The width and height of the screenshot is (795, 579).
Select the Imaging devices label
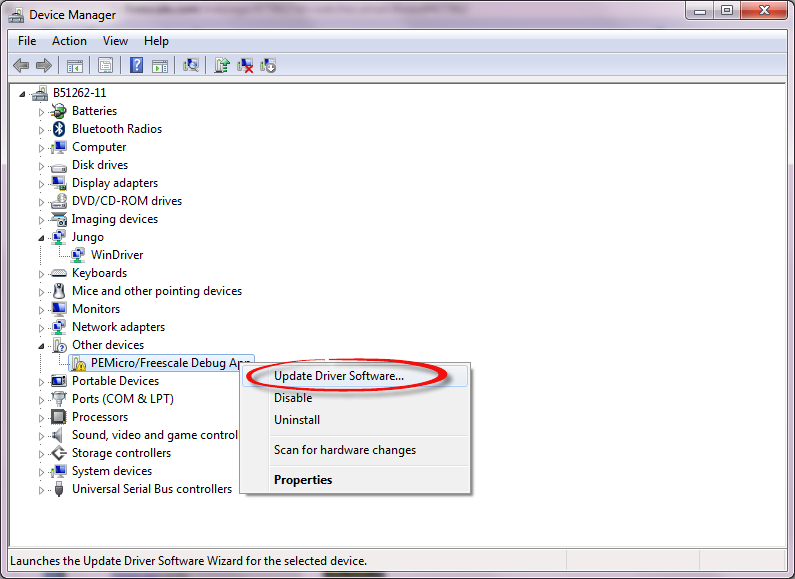click(115, 219)
